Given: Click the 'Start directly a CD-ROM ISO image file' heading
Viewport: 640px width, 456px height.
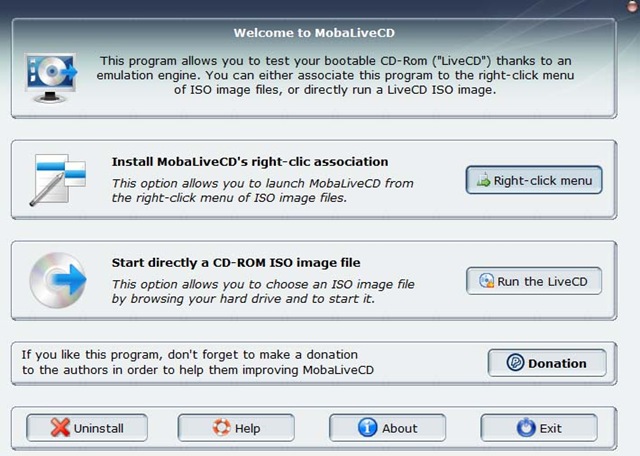Looking at the screenshot, I should click(249, 263).
